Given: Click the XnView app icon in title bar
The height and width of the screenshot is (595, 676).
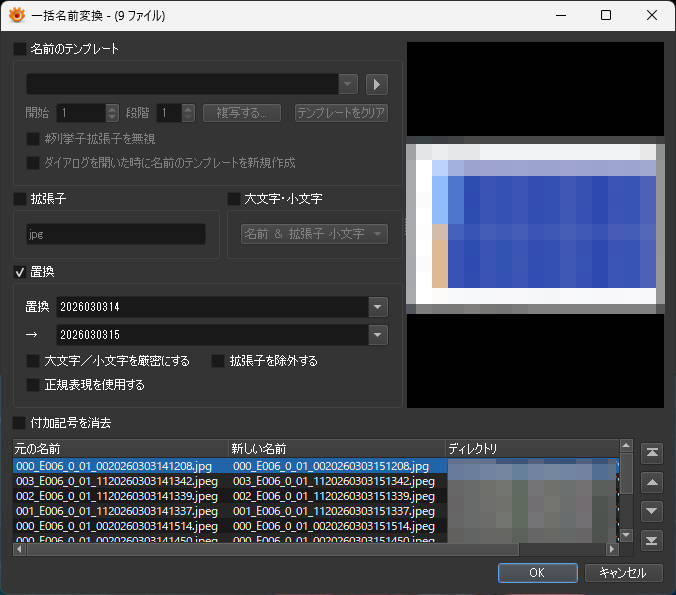Looking at the screenshot, I should 16,16.
